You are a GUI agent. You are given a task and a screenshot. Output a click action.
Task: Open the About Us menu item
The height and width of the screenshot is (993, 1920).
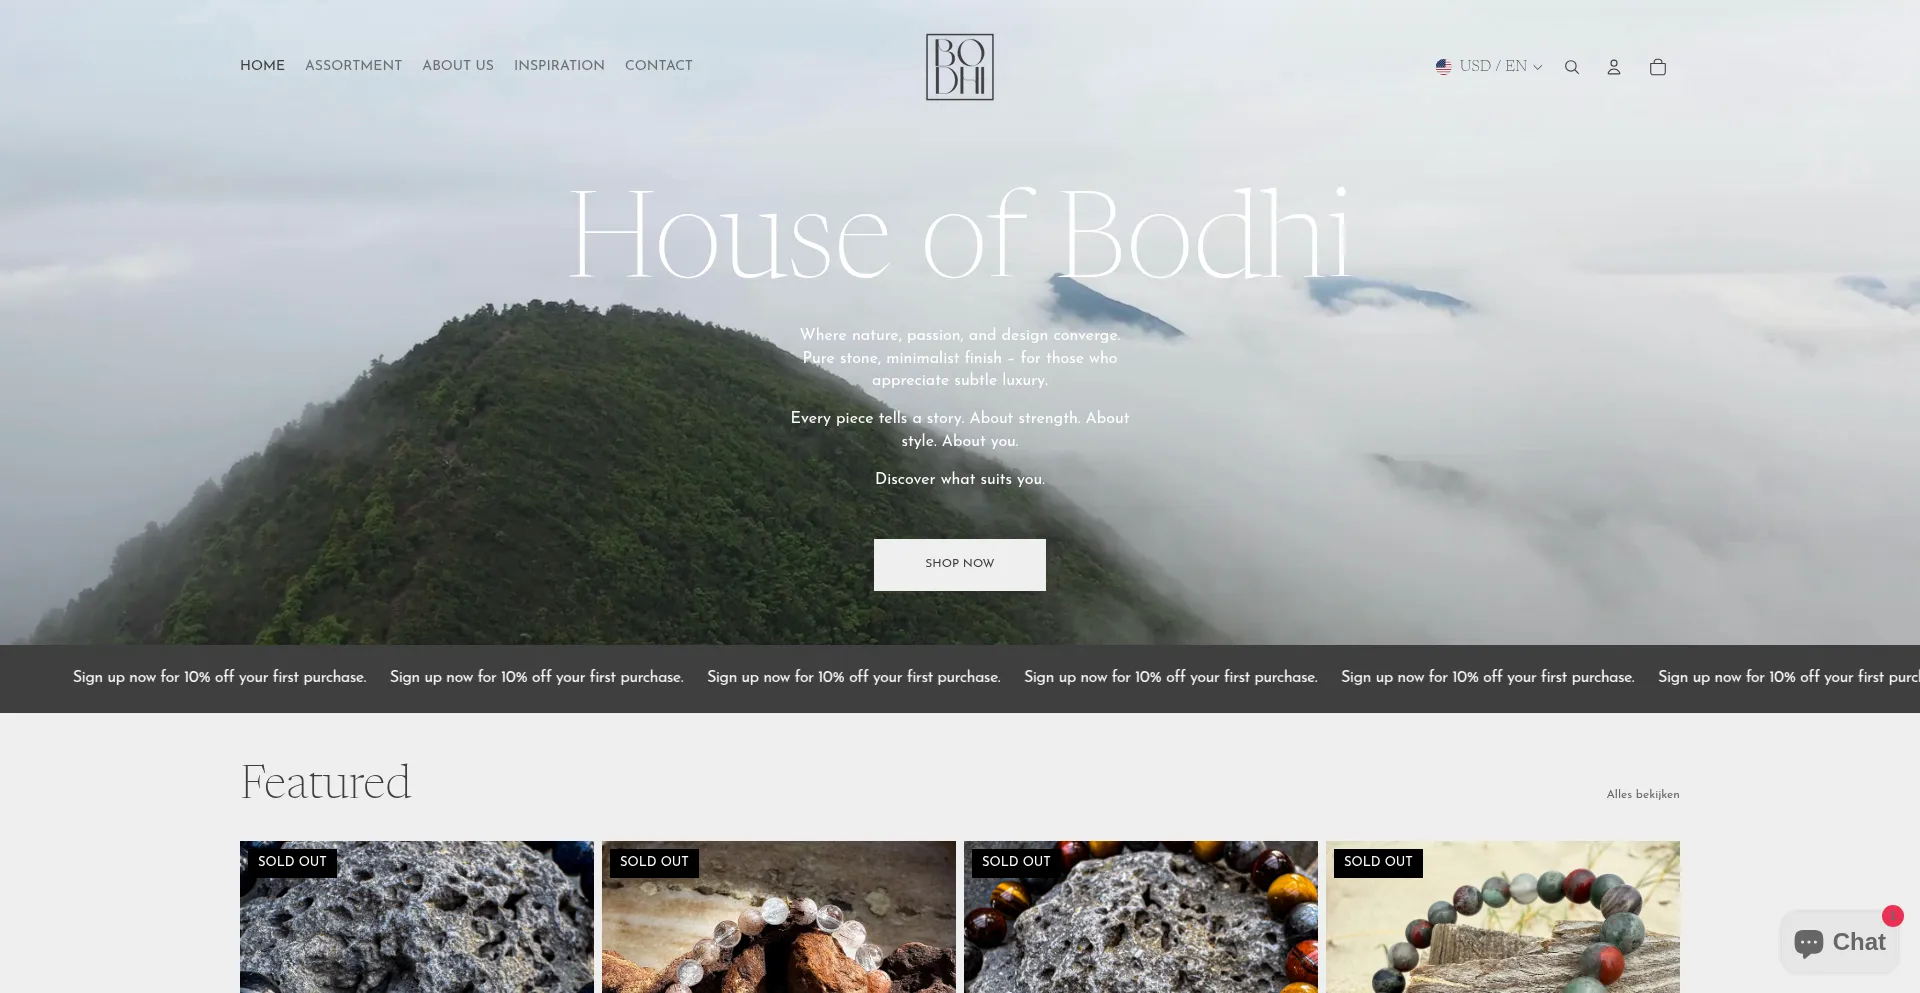[x=458, y=65]
